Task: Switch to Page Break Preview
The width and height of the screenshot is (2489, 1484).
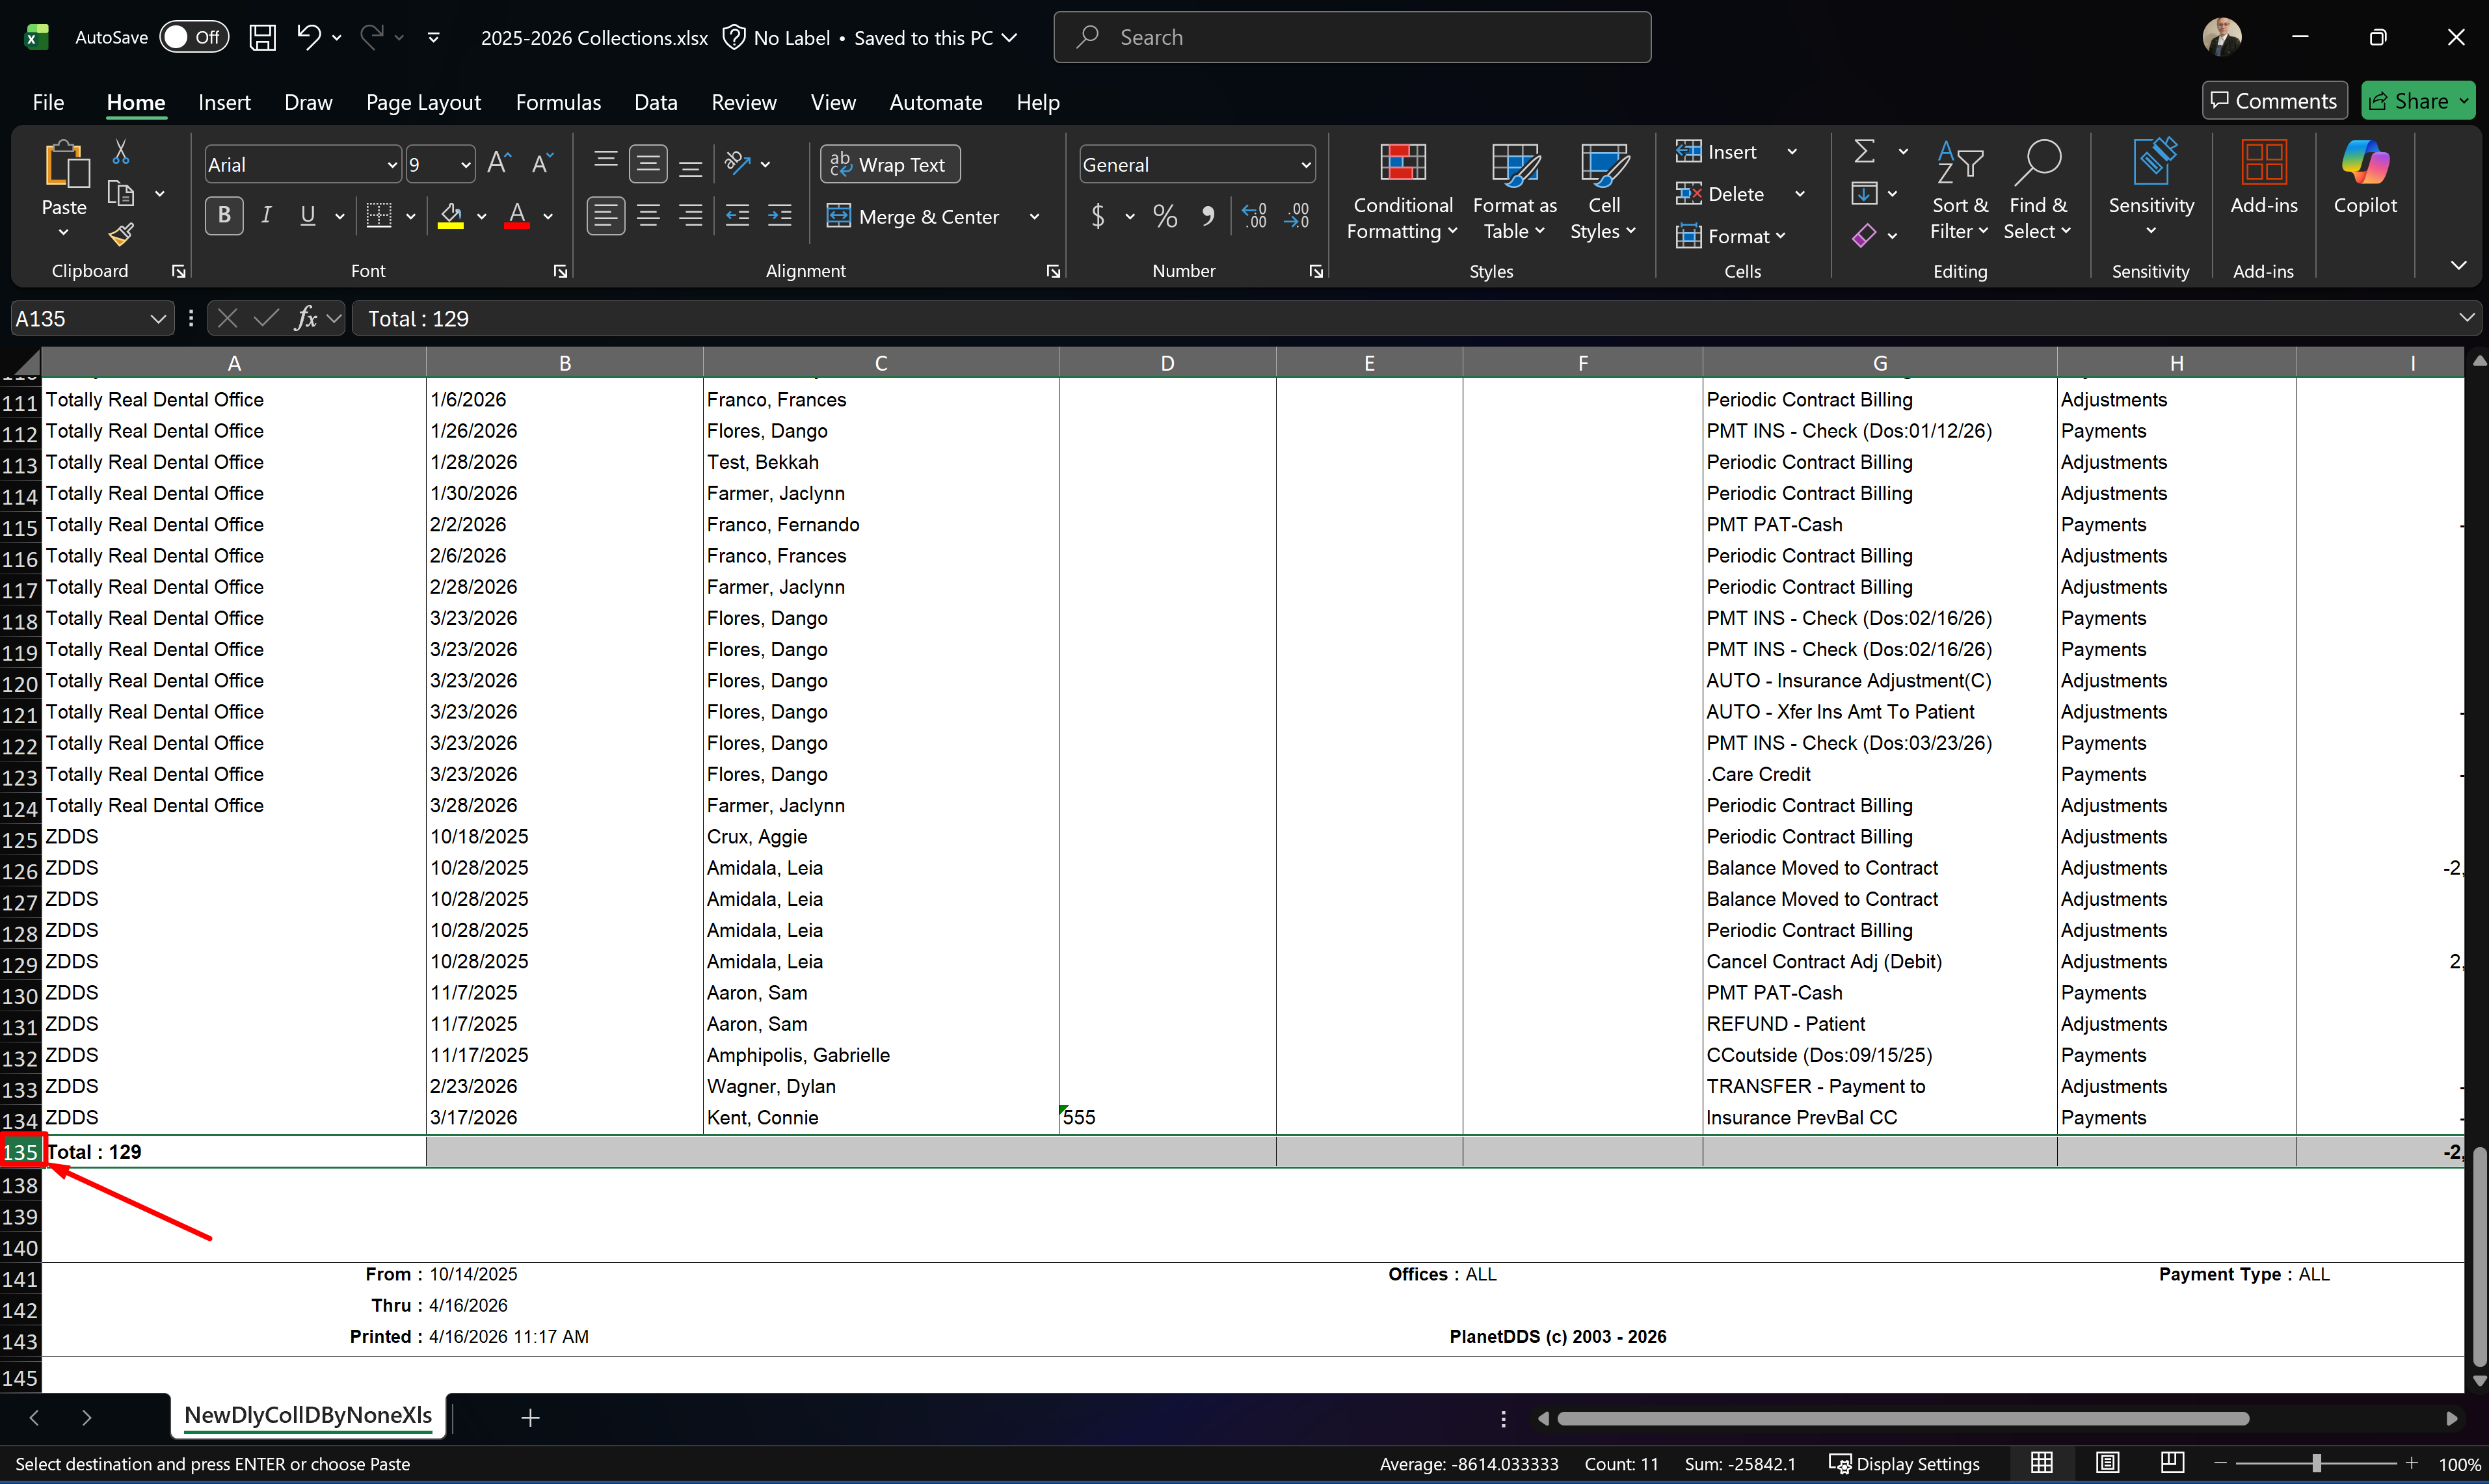Action: [2172, 1463]
